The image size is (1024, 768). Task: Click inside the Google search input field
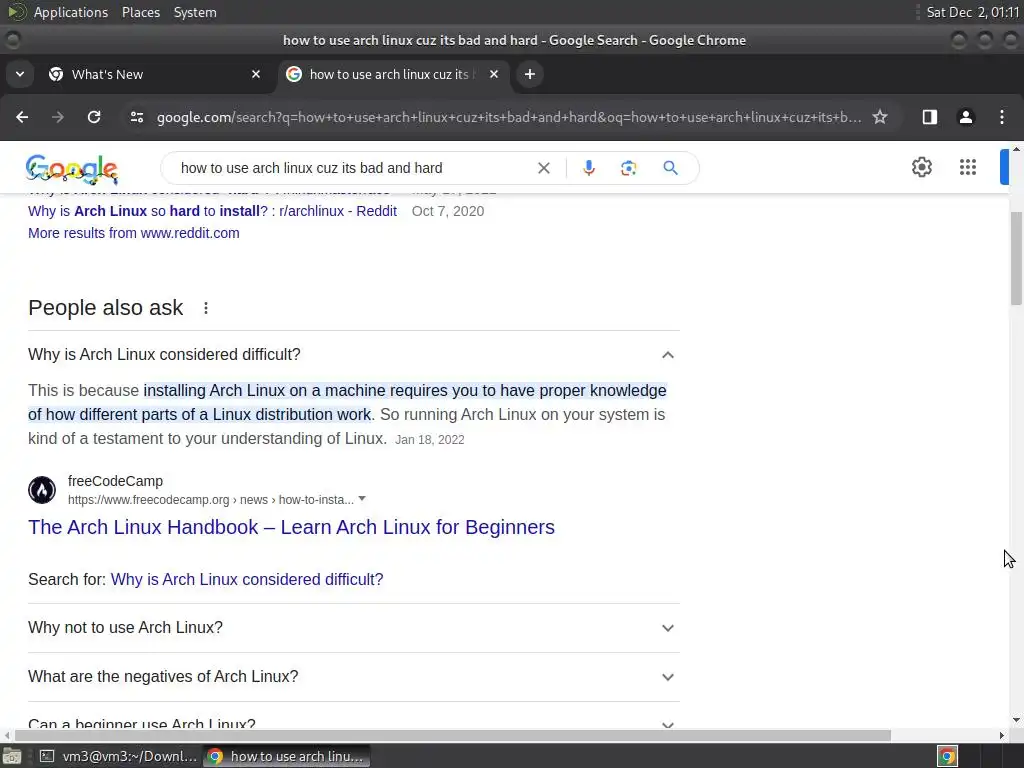point(353,168)
